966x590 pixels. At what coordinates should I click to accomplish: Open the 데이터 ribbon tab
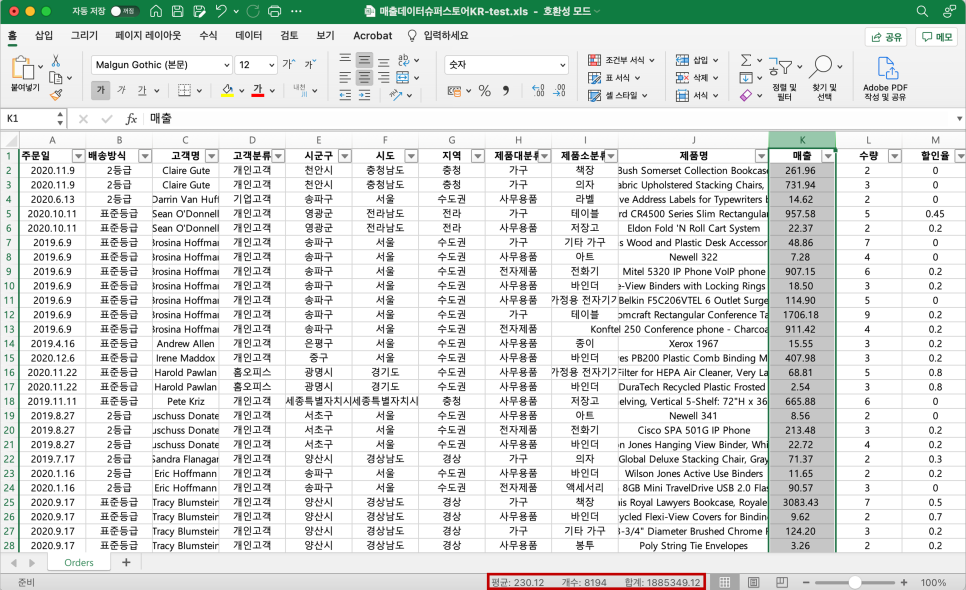(x=249, y=35)
